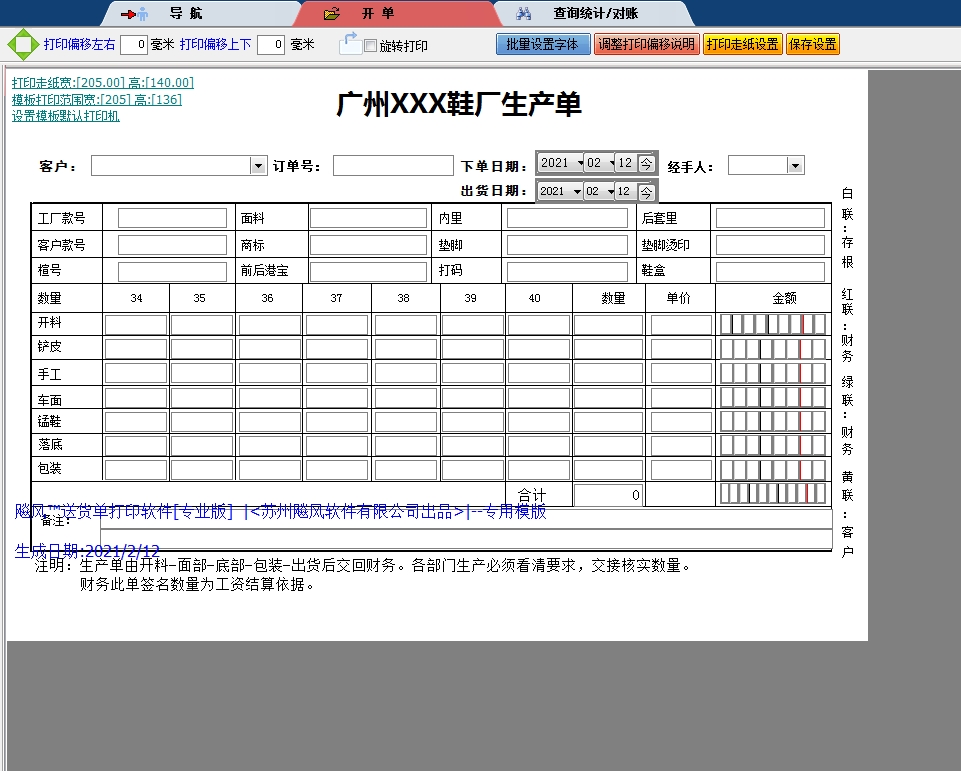Image resolution: width=961 pixels, height=771 pixels.
Task: Open the 经手人 dropdown list
Action: (x=794, y=165)
